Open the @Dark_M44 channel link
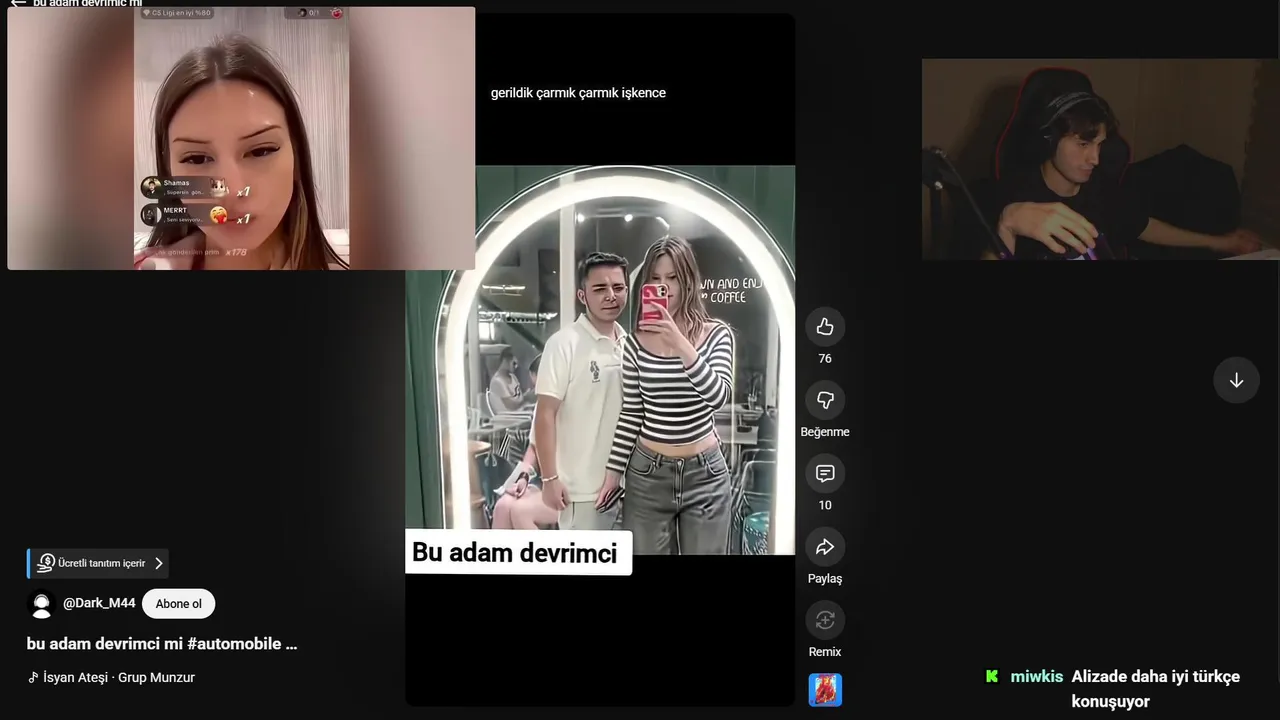The image size is (1280, 720). [99, 603]
